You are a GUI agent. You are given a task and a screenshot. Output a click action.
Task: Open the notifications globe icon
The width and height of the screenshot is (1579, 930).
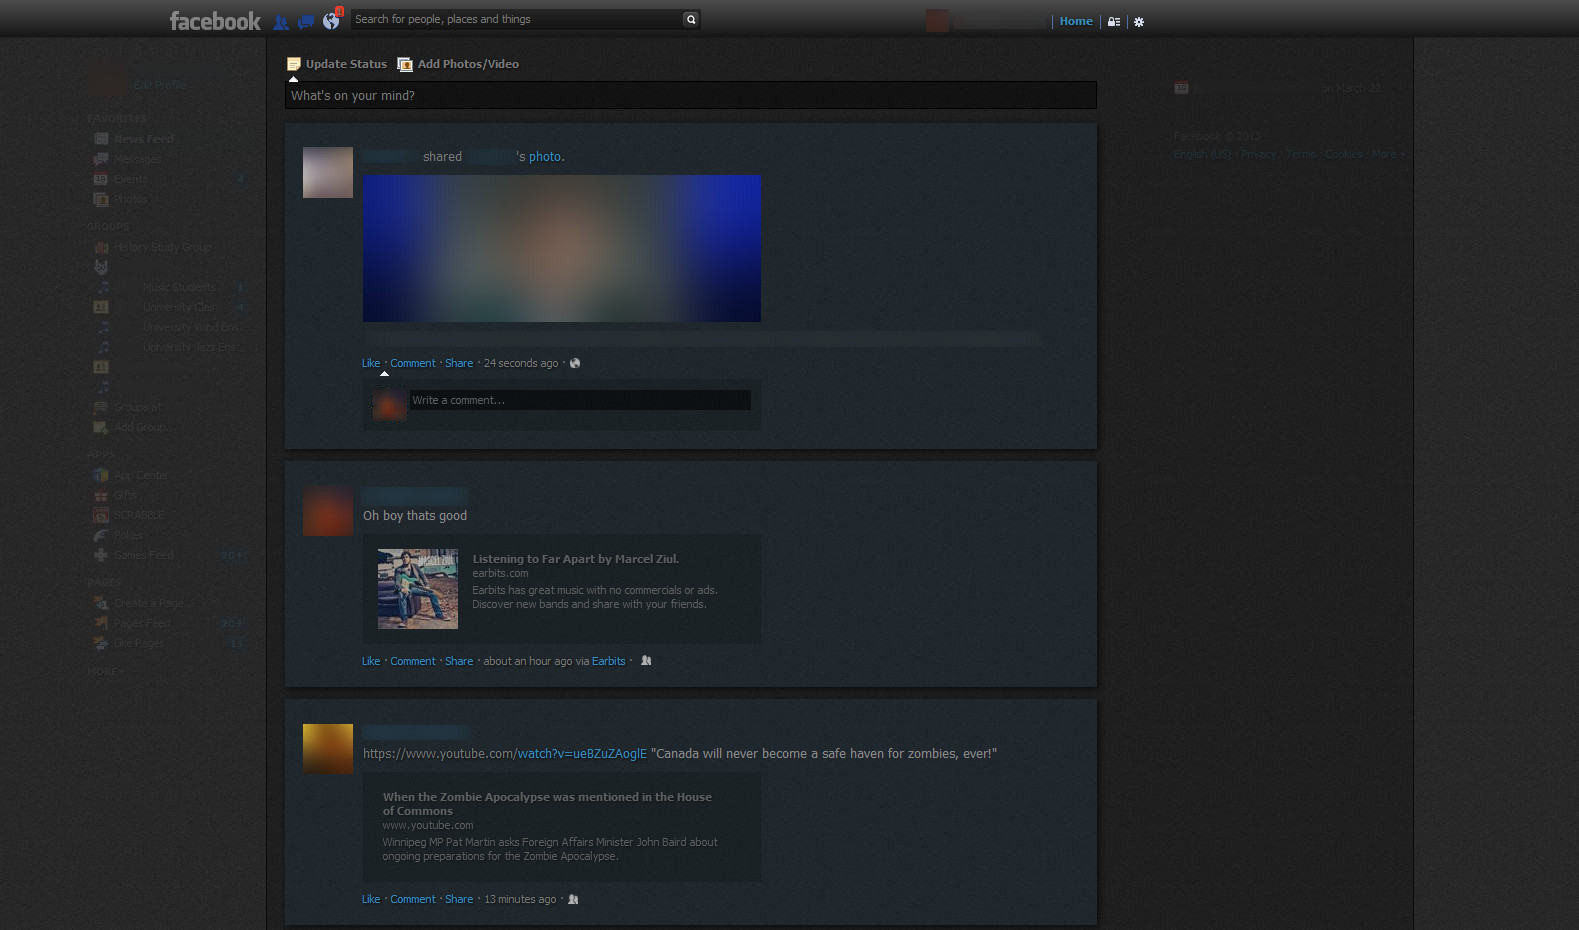(x=331, y=21)
